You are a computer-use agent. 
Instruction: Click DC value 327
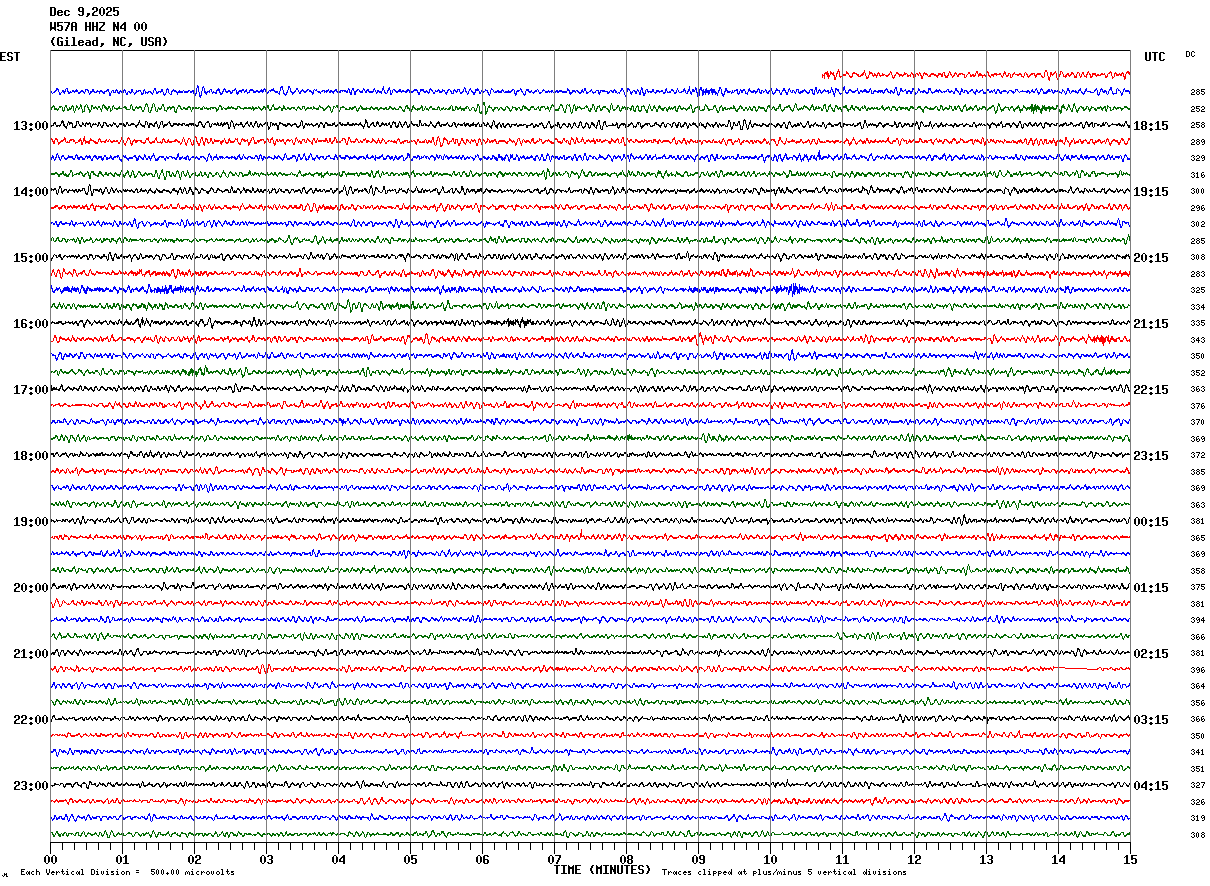tap(1197, 785)
